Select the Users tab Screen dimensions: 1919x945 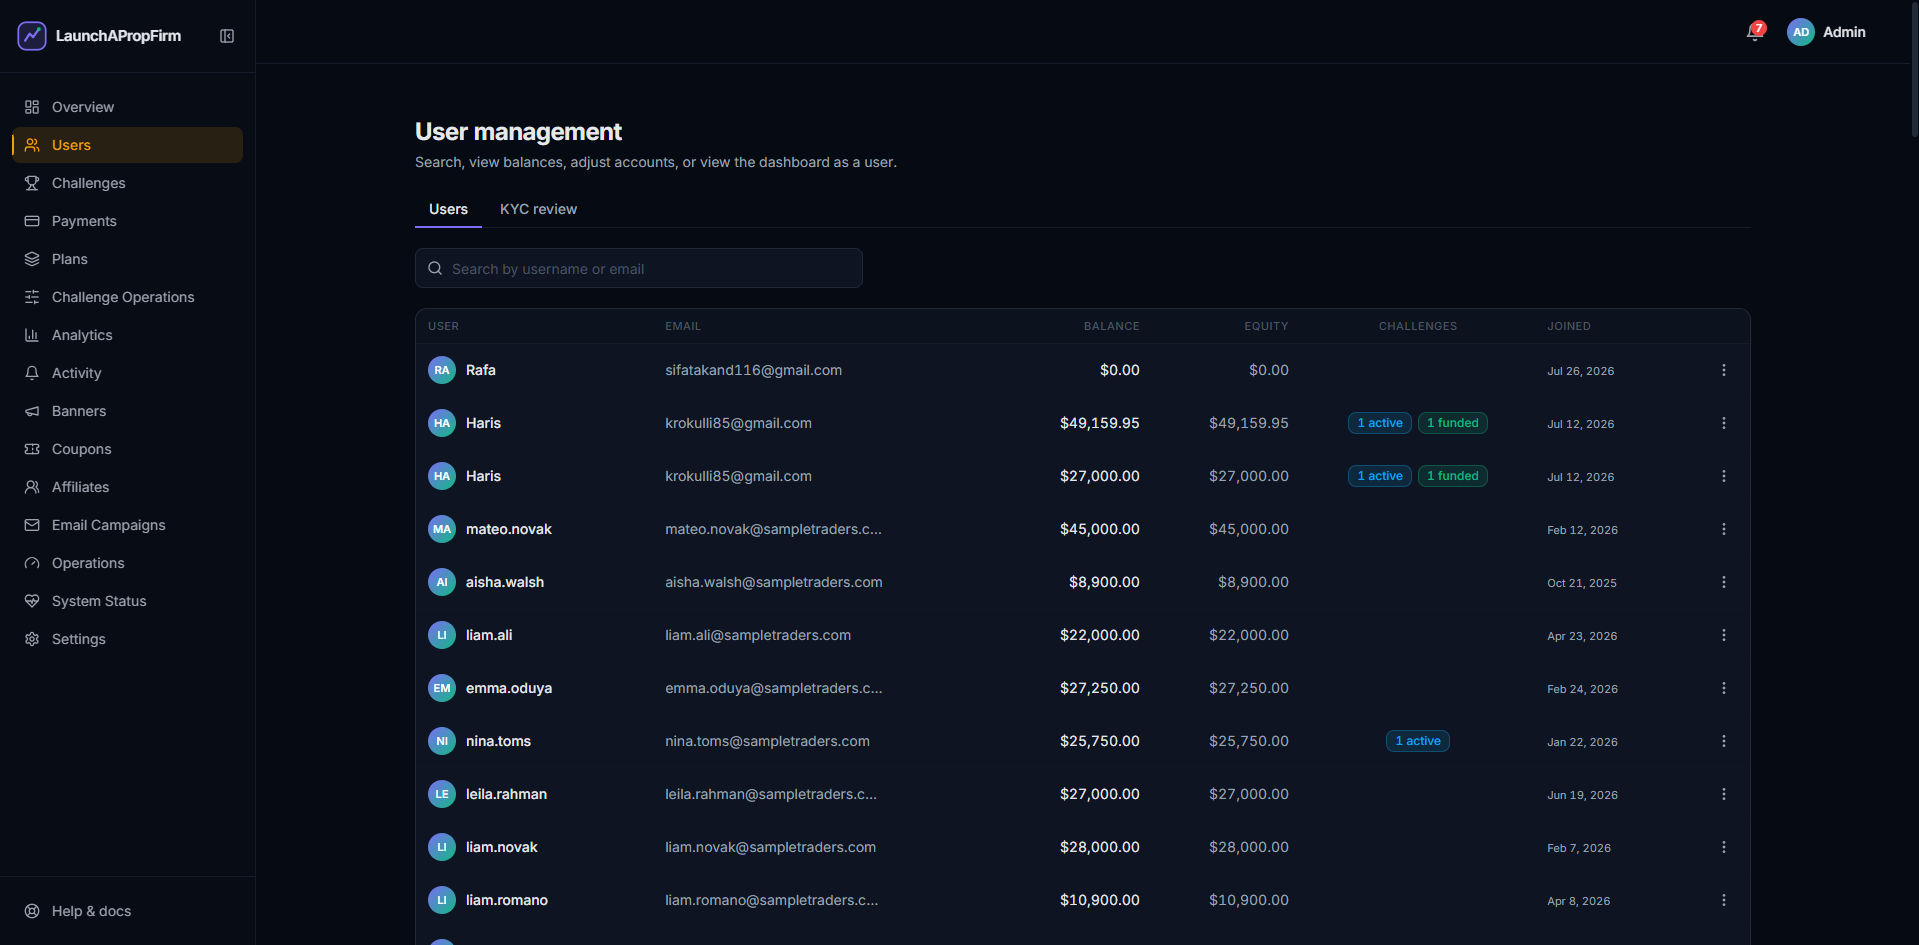(448, 209)
